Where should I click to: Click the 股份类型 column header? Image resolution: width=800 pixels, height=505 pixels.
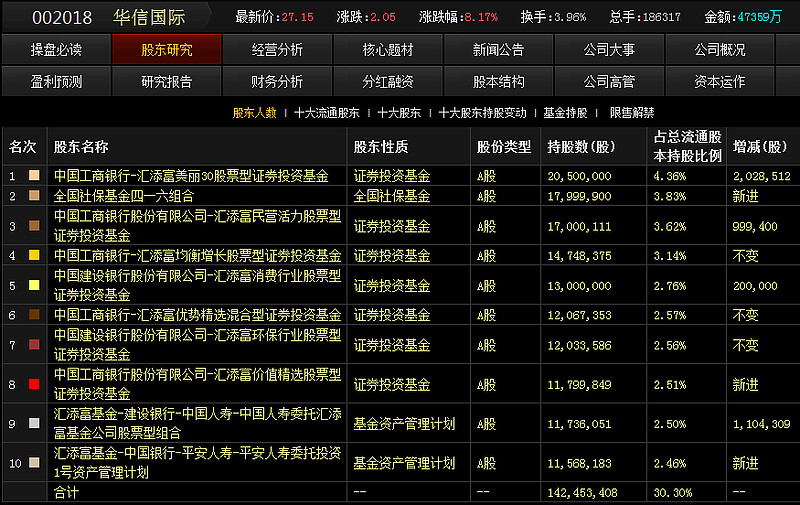[x=504, y=147]
